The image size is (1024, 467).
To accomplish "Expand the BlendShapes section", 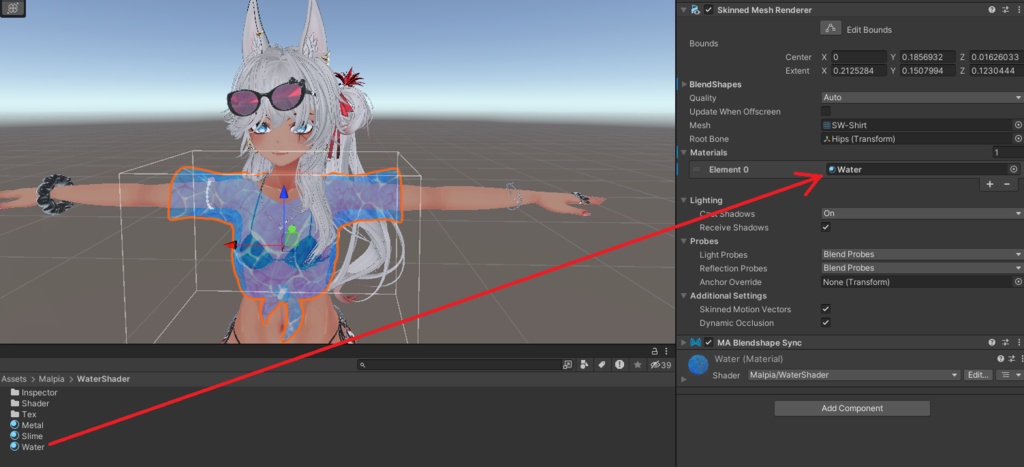I will (684, 84).
